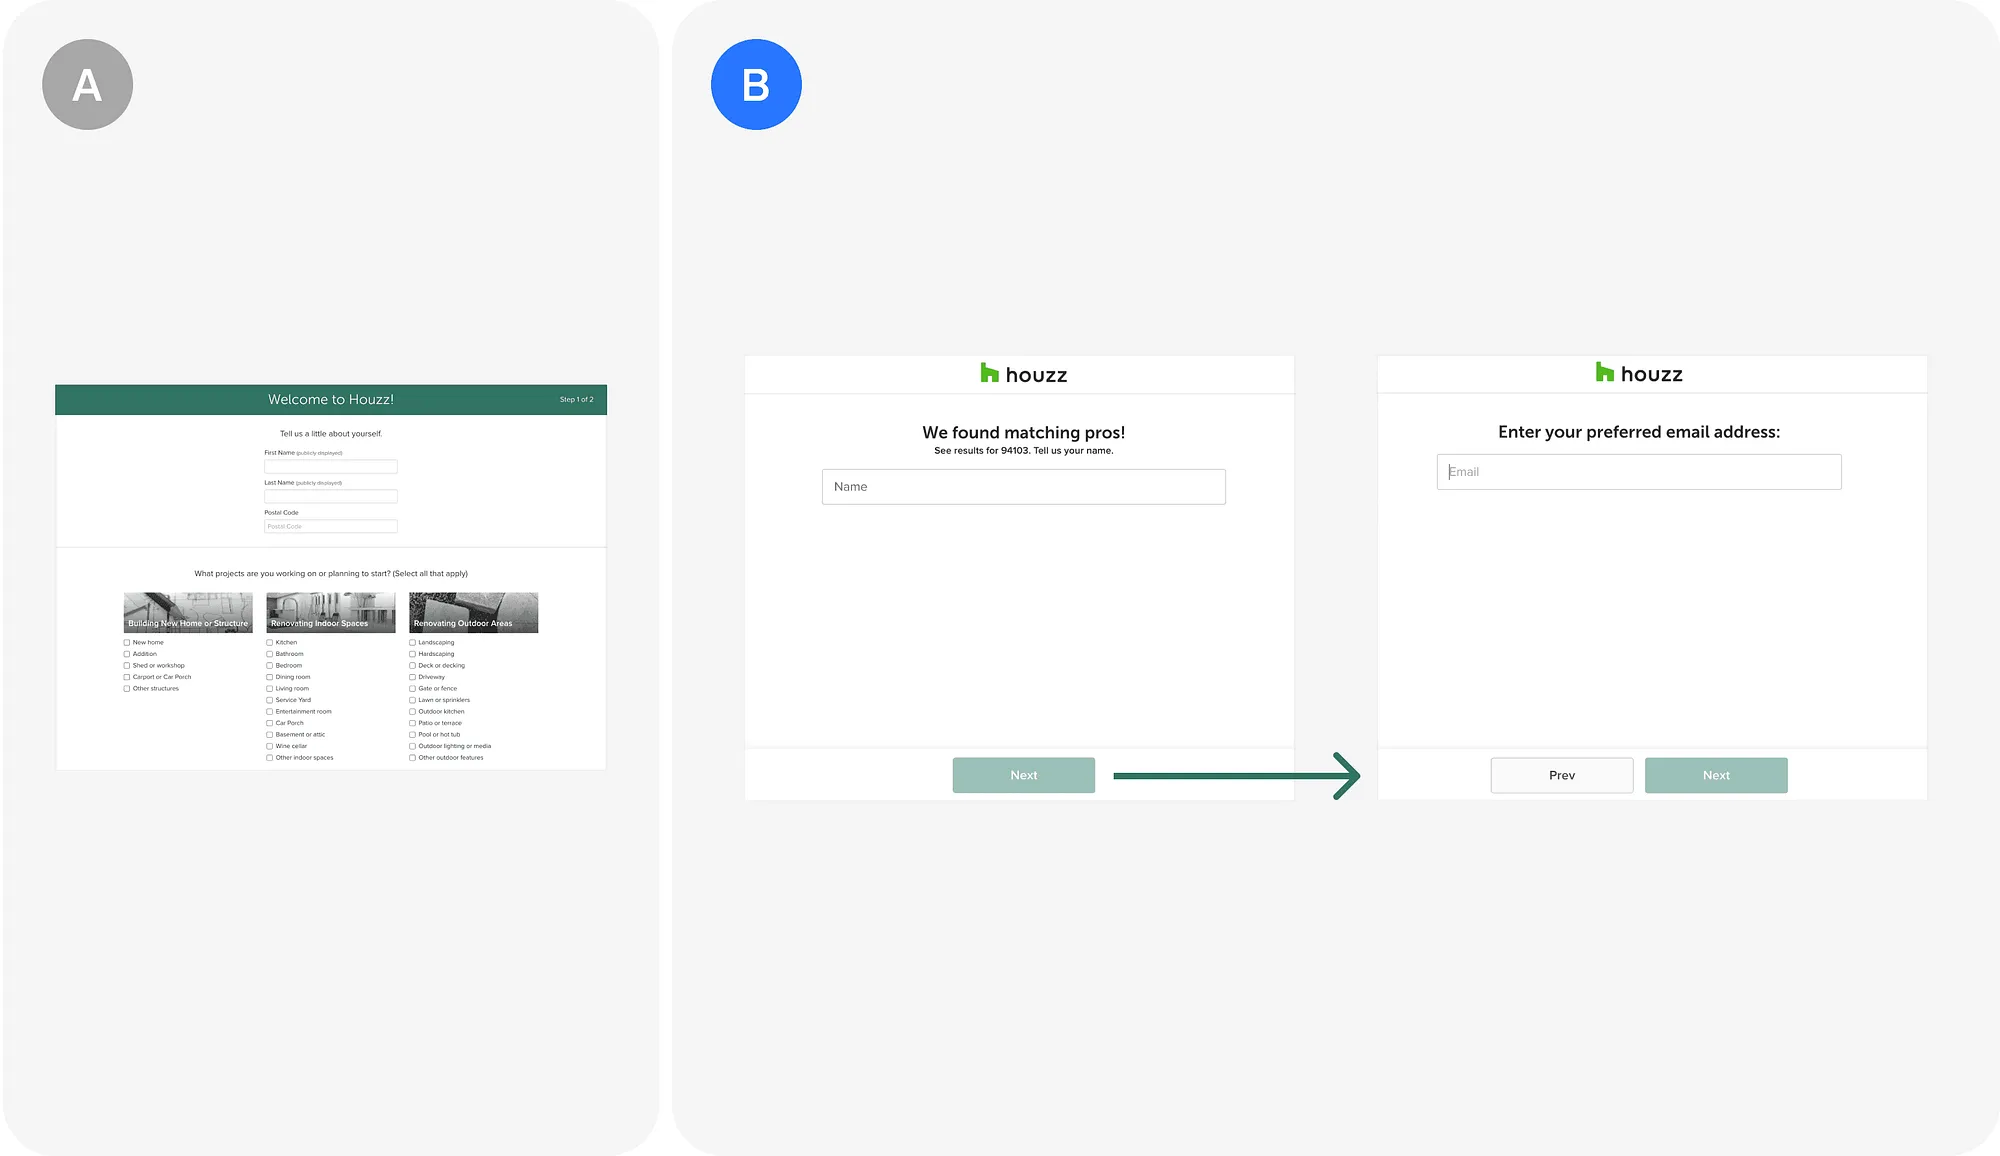The image size is (2000, 1156).
Task: Check the Kitchen checkbox
Action: click(x=270, y=643)
